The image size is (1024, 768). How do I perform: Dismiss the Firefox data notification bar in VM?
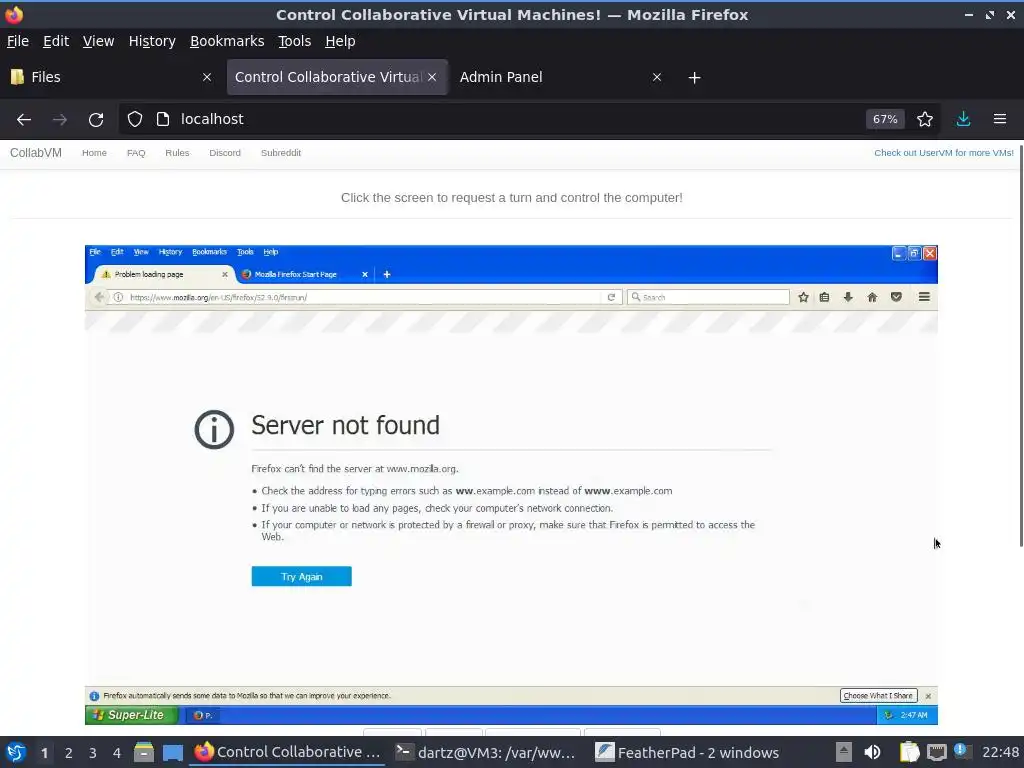[928, 696]
